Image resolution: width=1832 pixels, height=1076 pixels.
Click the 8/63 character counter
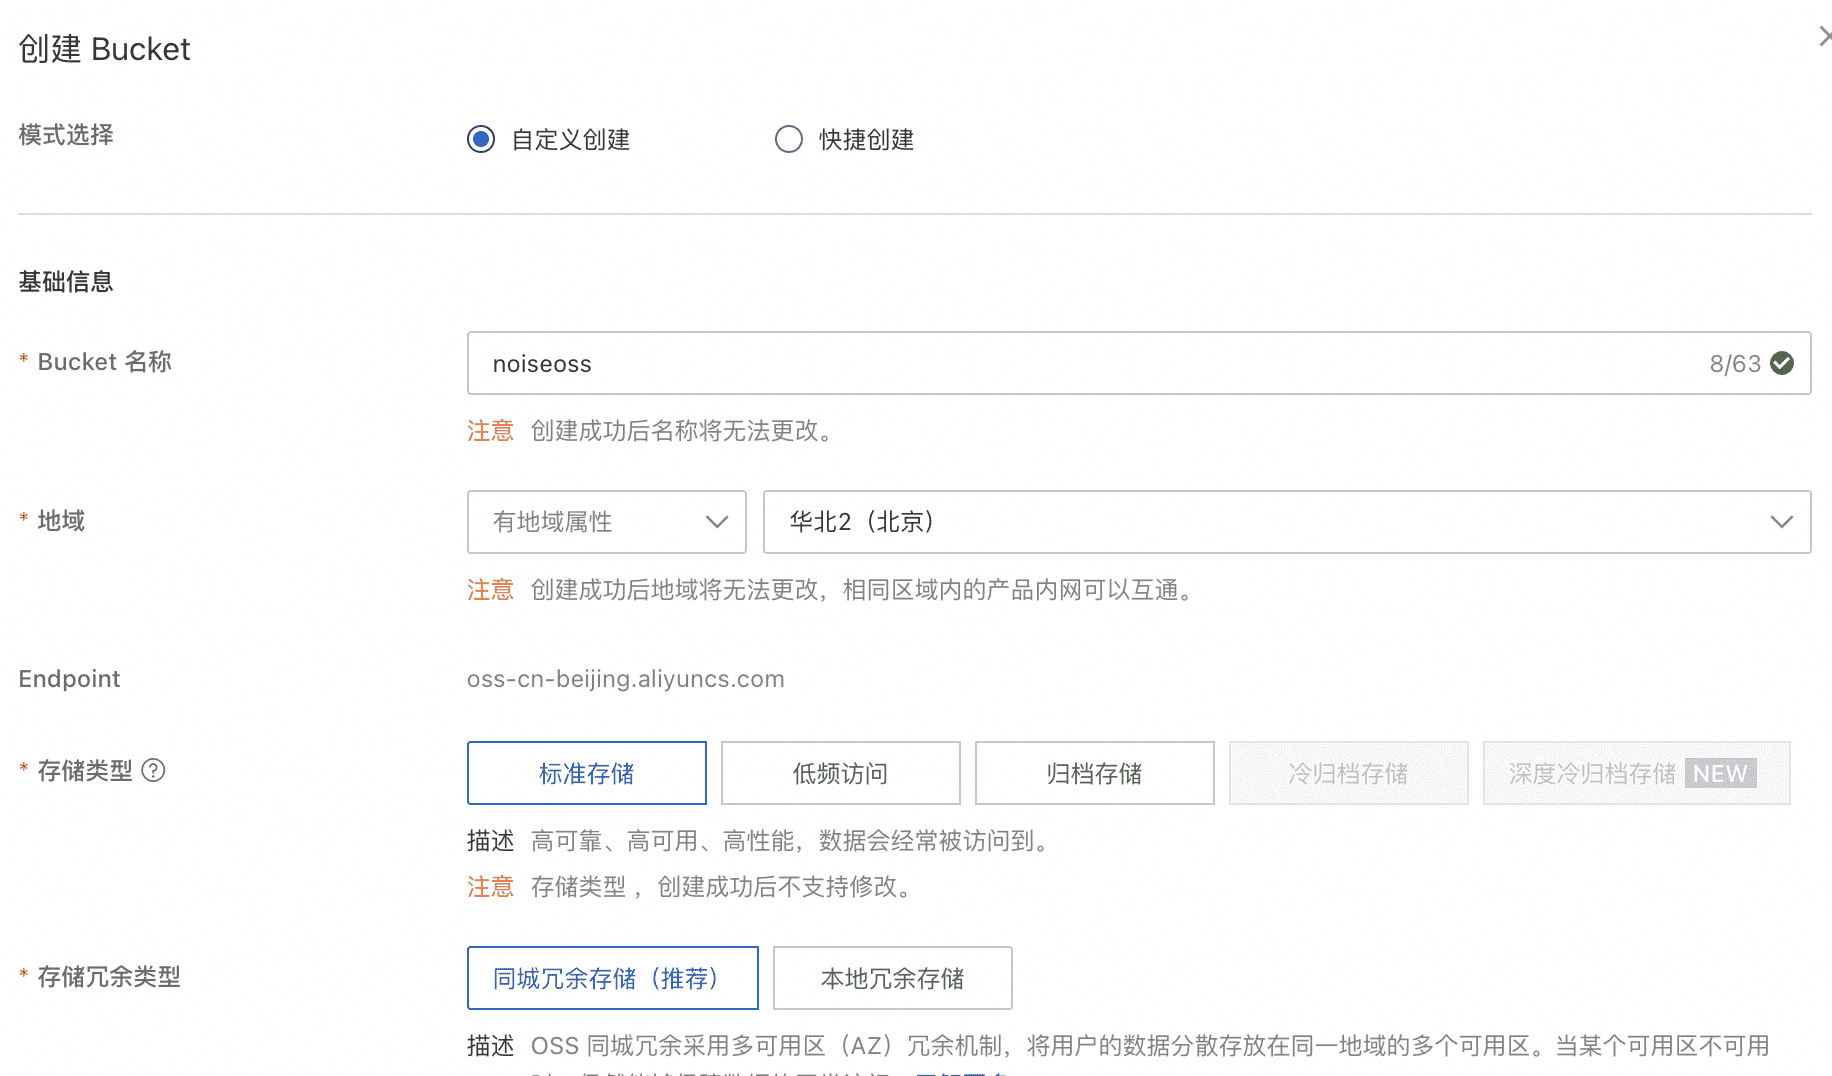click(1735, 363)
